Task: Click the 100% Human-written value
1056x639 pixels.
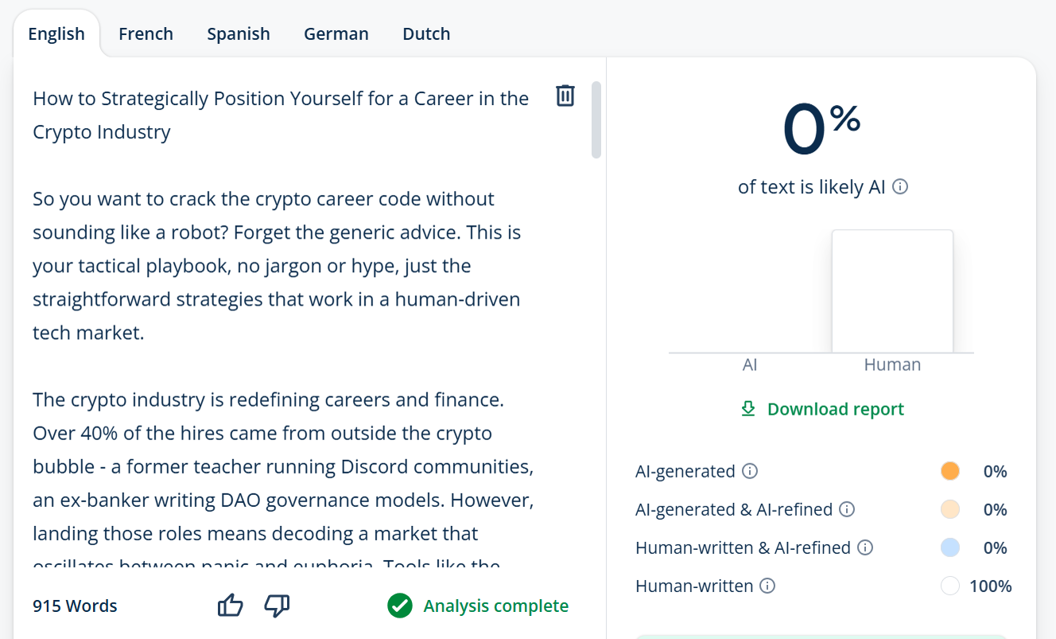Action: tap(990, 586)
